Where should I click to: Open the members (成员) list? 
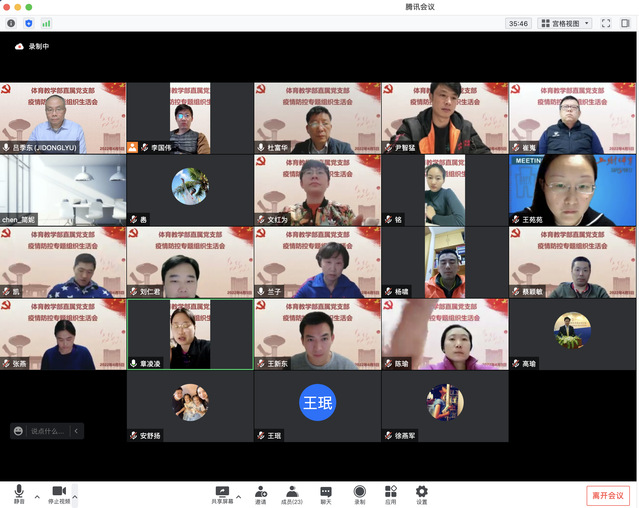click(x=292, y=490)
